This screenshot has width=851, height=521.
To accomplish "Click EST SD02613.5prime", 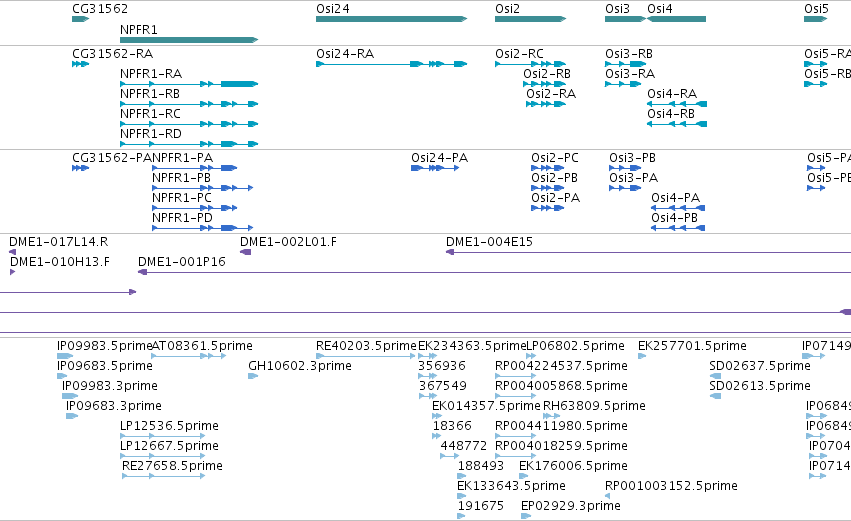I will tap(760, 386).
